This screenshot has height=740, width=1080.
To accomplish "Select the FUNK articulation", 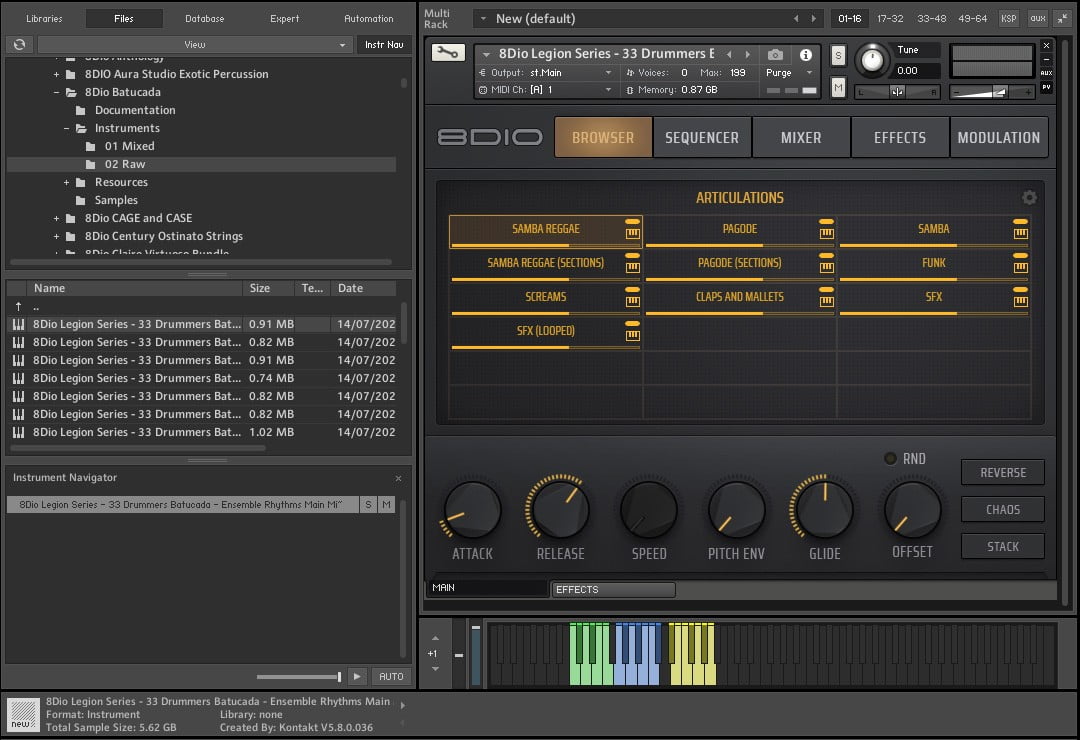I will (x=934, y=265).
